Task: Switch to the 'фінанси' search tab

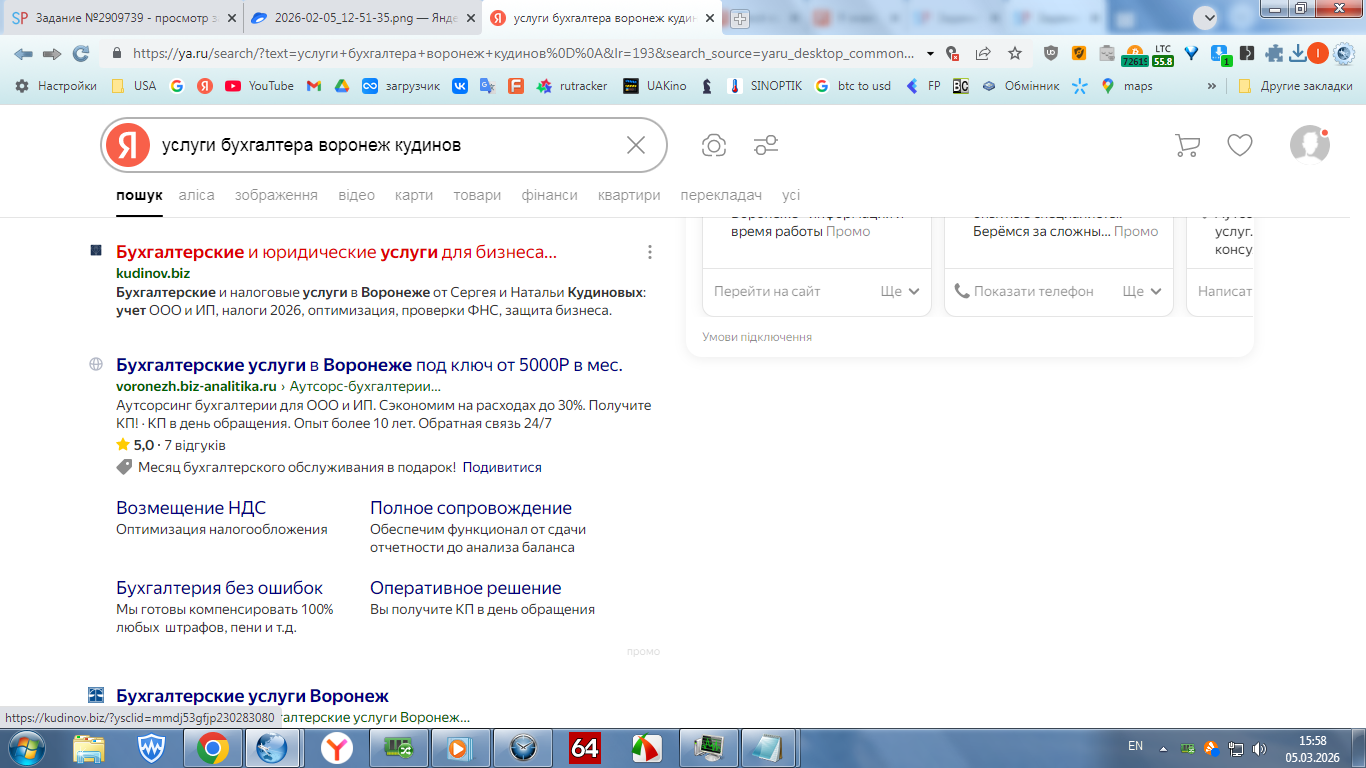Action: coord(549,195)
